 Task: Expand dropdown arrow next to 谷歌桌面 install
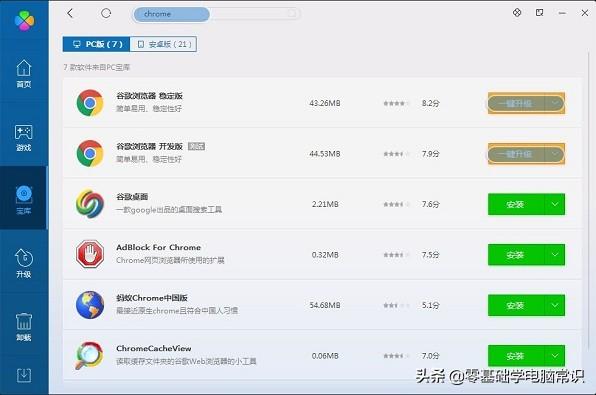pyautogui.click(x=555, y=204)
